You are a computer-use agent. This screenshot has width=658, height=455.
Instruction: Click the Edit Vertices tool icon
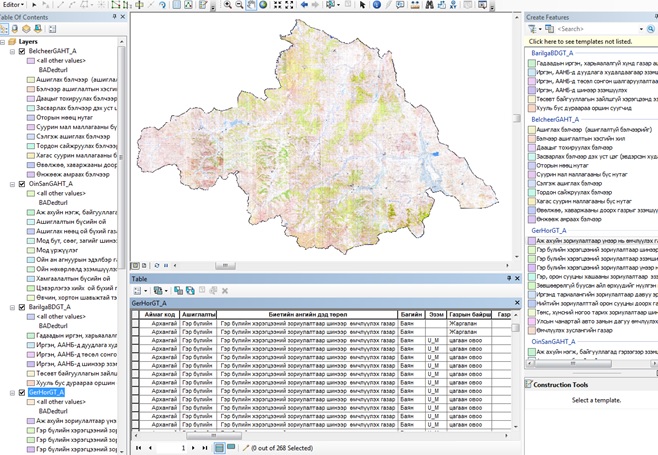[115, 5]
